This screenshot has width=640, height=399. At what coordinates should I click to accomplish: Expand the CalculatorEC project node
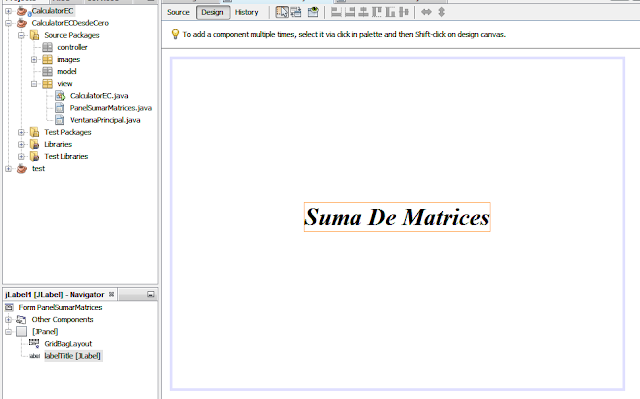pos(9,11)
